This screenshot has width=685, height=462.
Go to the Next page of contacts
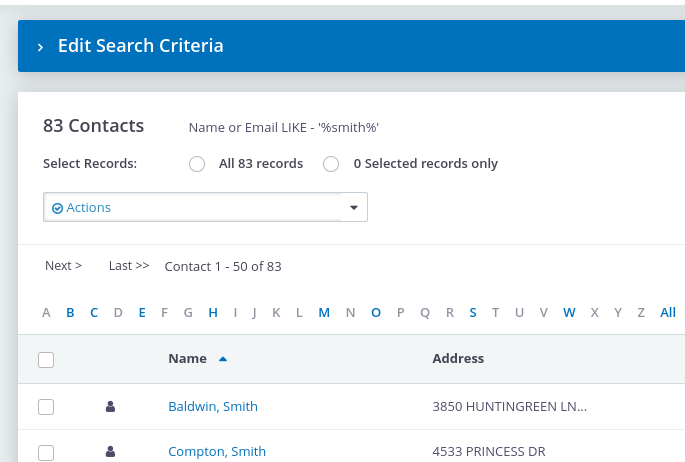coord(63,265)
